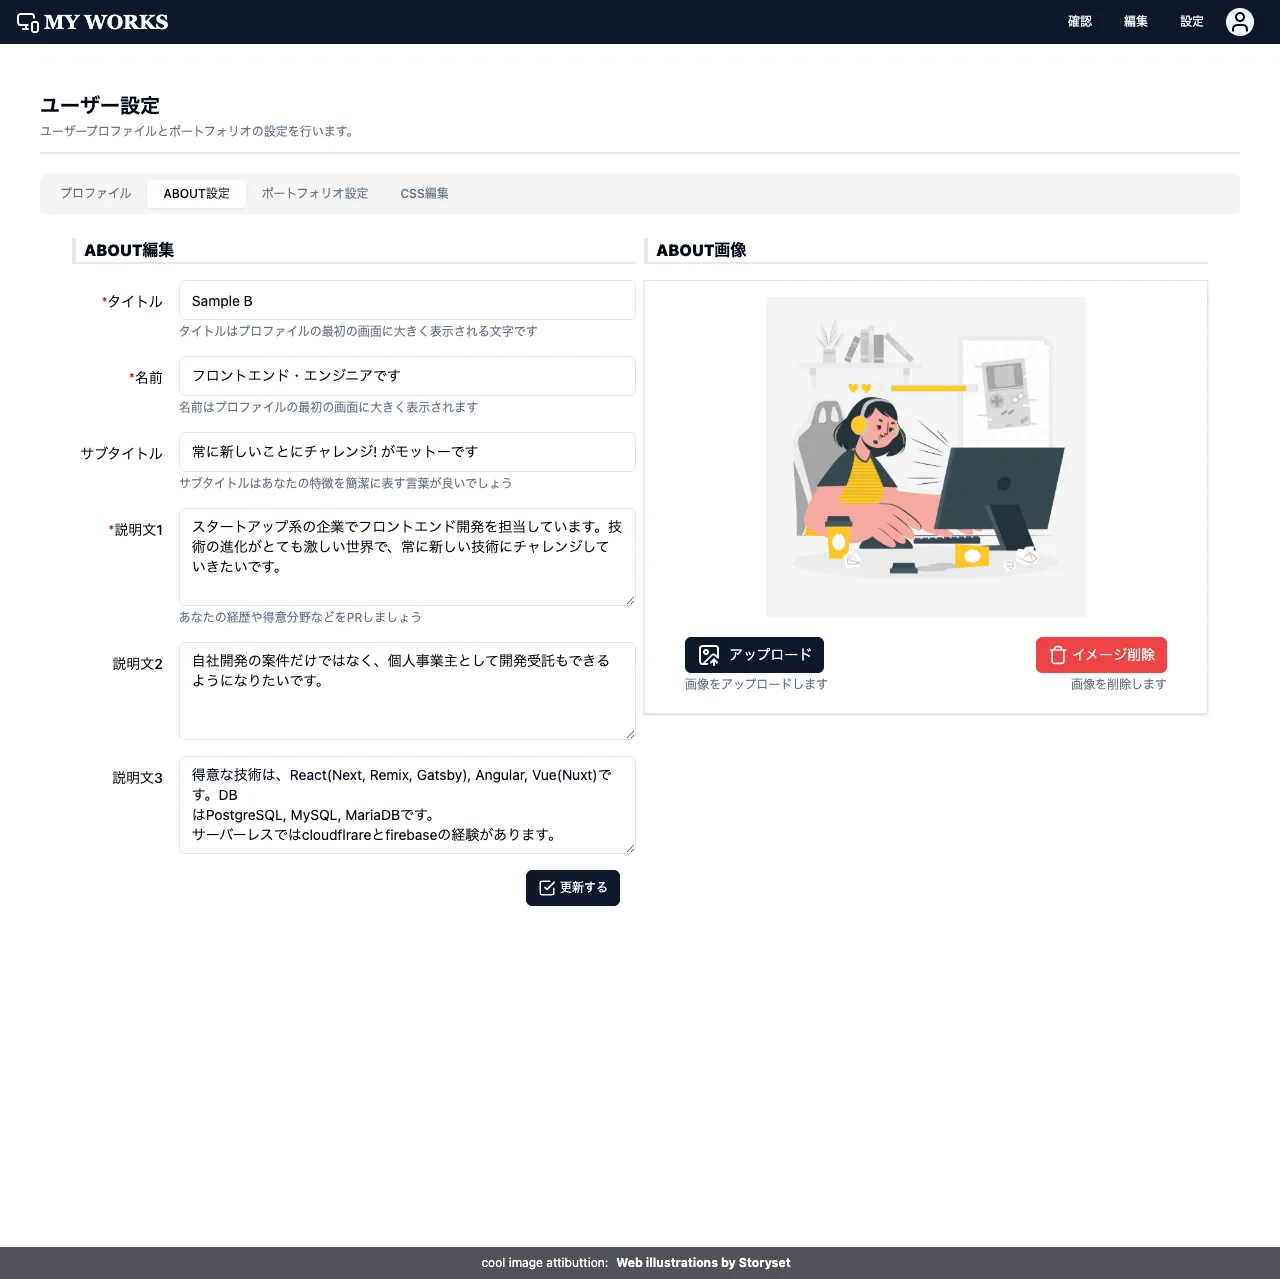Select the ABOUT設定 tab
This screenshot has width=1280, height=1279.
coord(196,193)
